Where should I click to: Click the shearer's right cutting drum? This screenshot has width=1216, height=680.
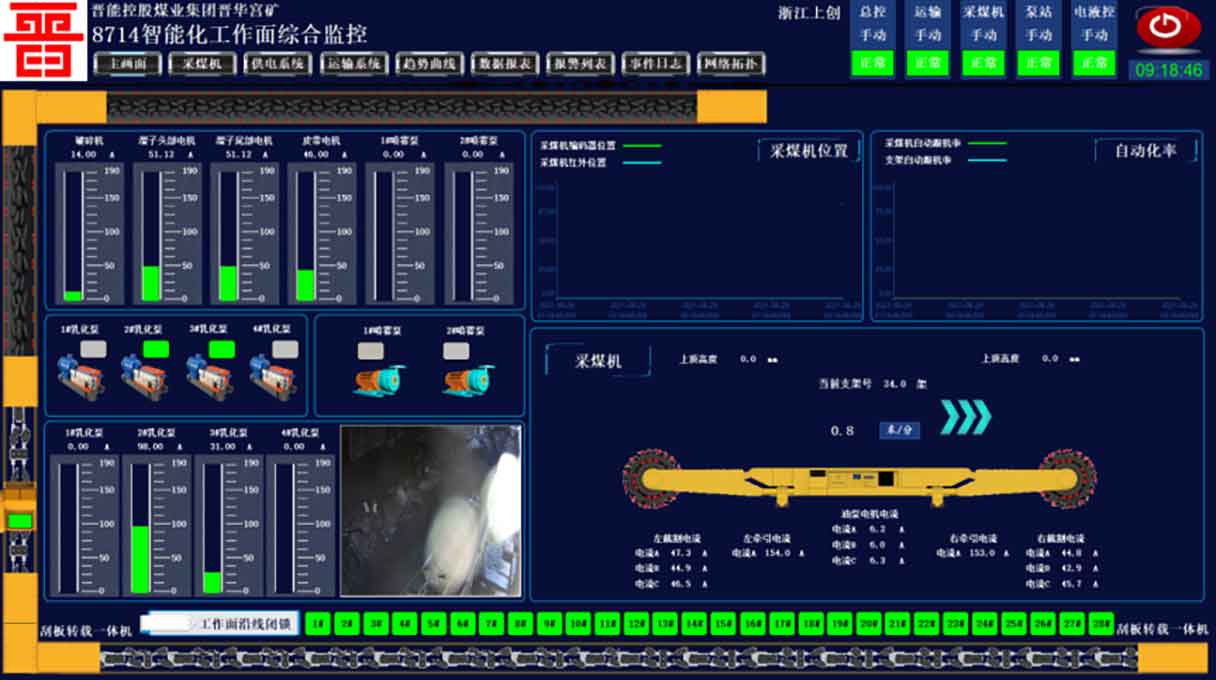tap(1067, 478)
